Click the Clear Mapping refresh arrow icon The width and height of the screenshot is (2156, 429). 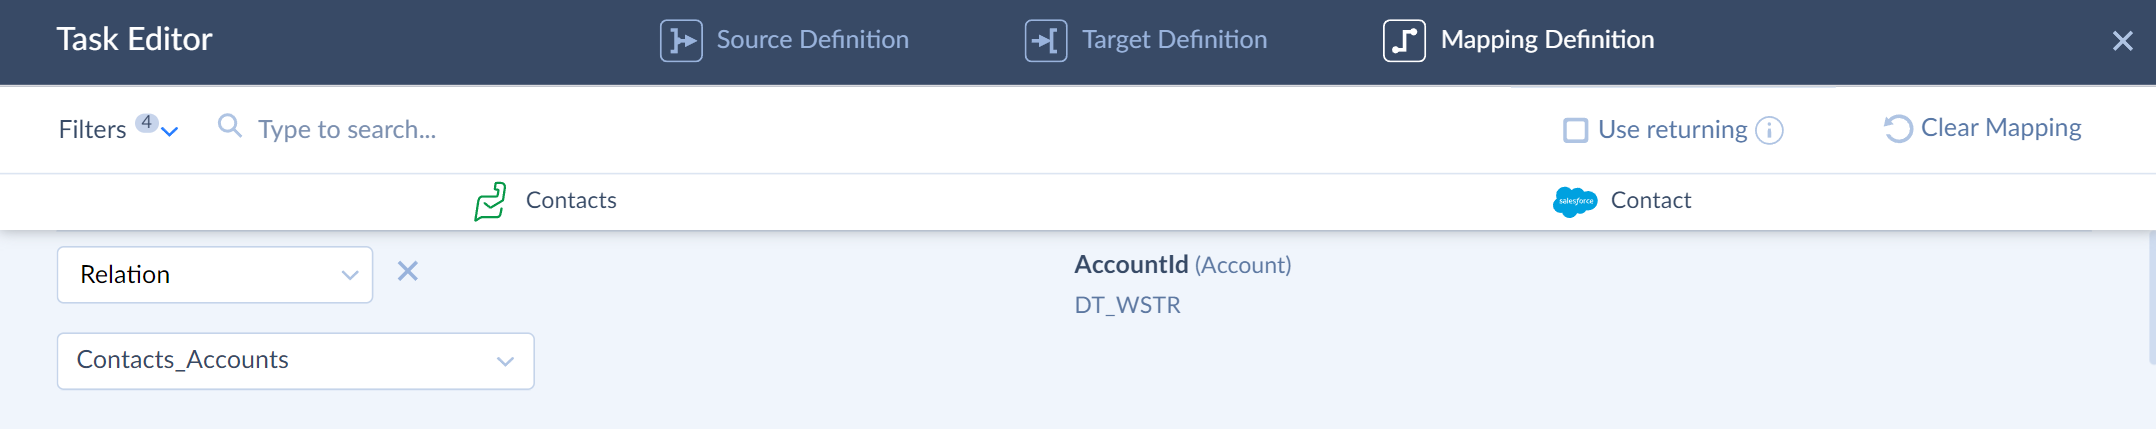tap(1898, 129)
